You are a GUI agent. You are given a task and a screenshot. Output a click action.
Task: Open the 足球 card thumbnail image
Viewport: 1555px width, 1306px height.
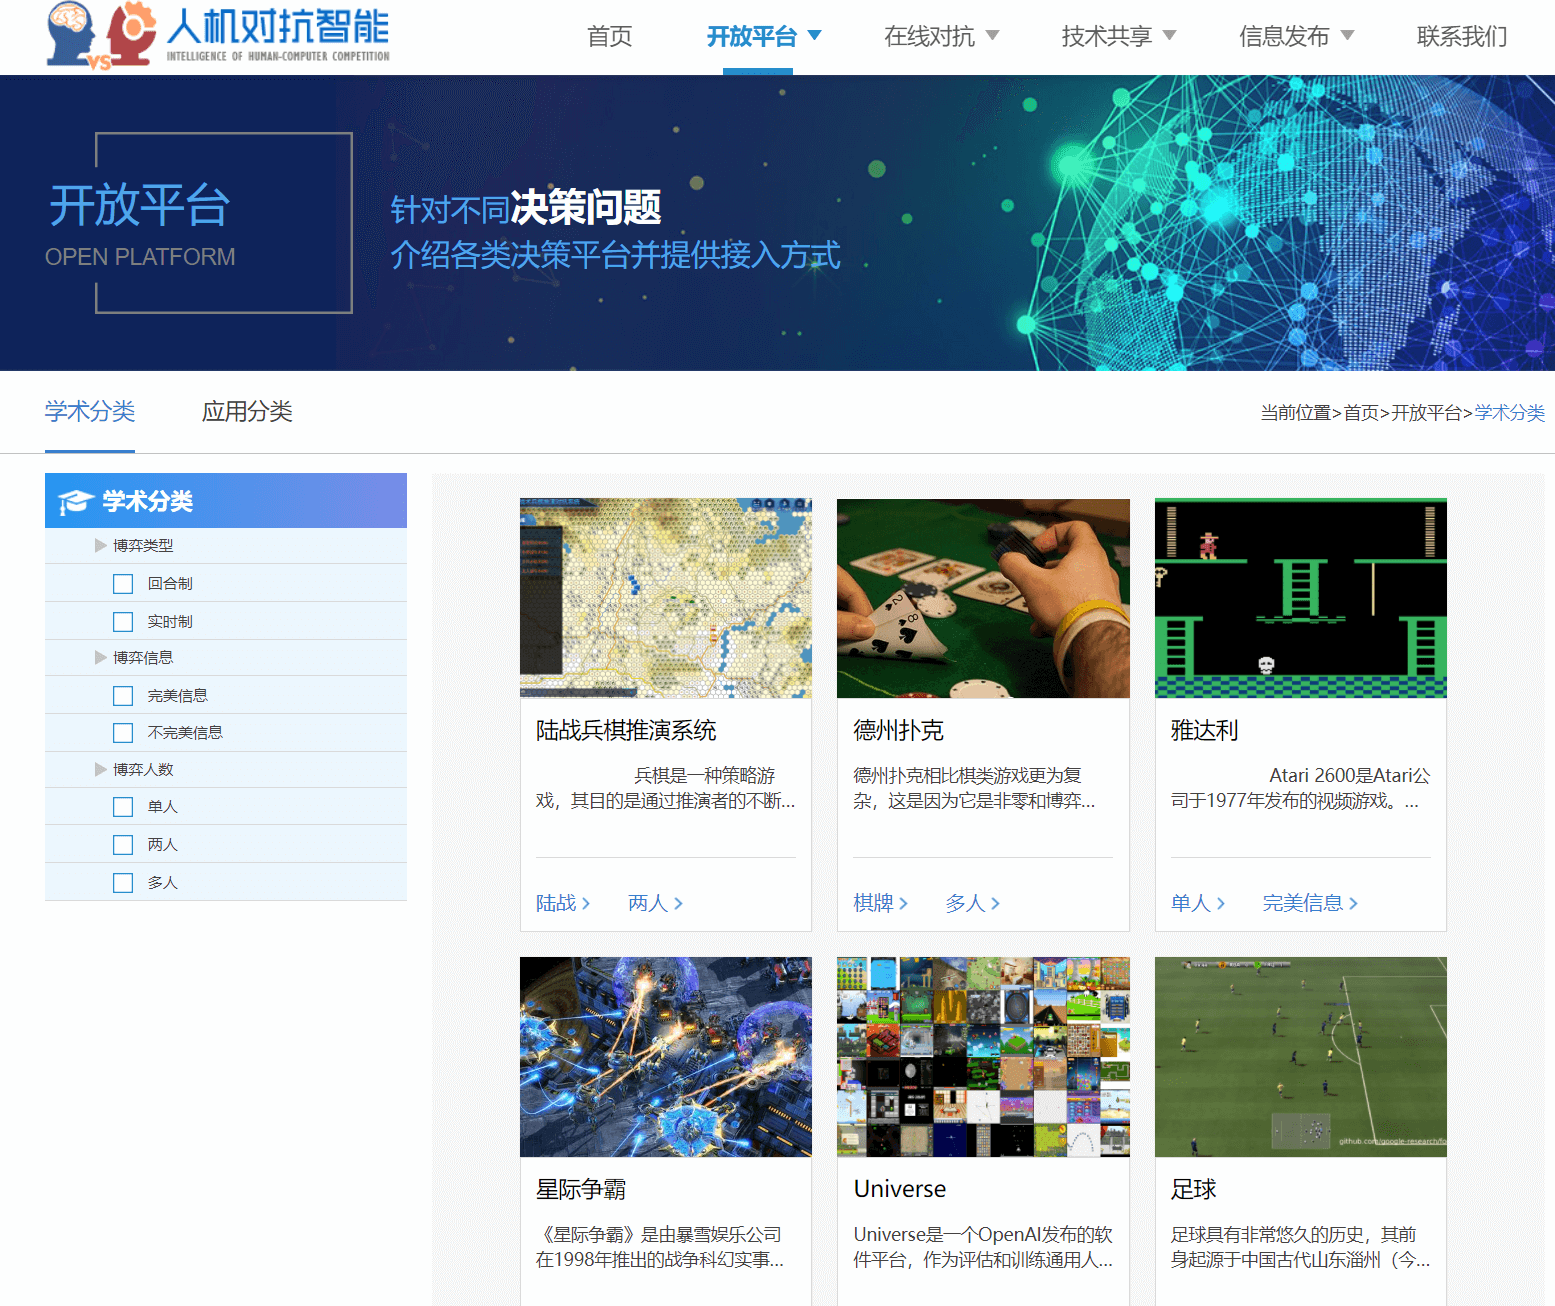(1300, 1056)
